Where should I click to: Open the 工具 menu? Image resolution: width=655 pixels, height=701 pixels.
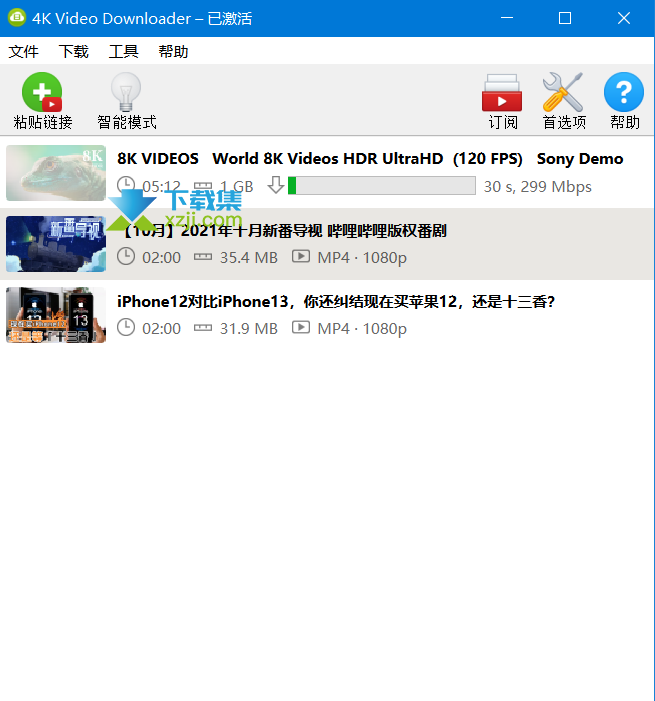[124, 51]
